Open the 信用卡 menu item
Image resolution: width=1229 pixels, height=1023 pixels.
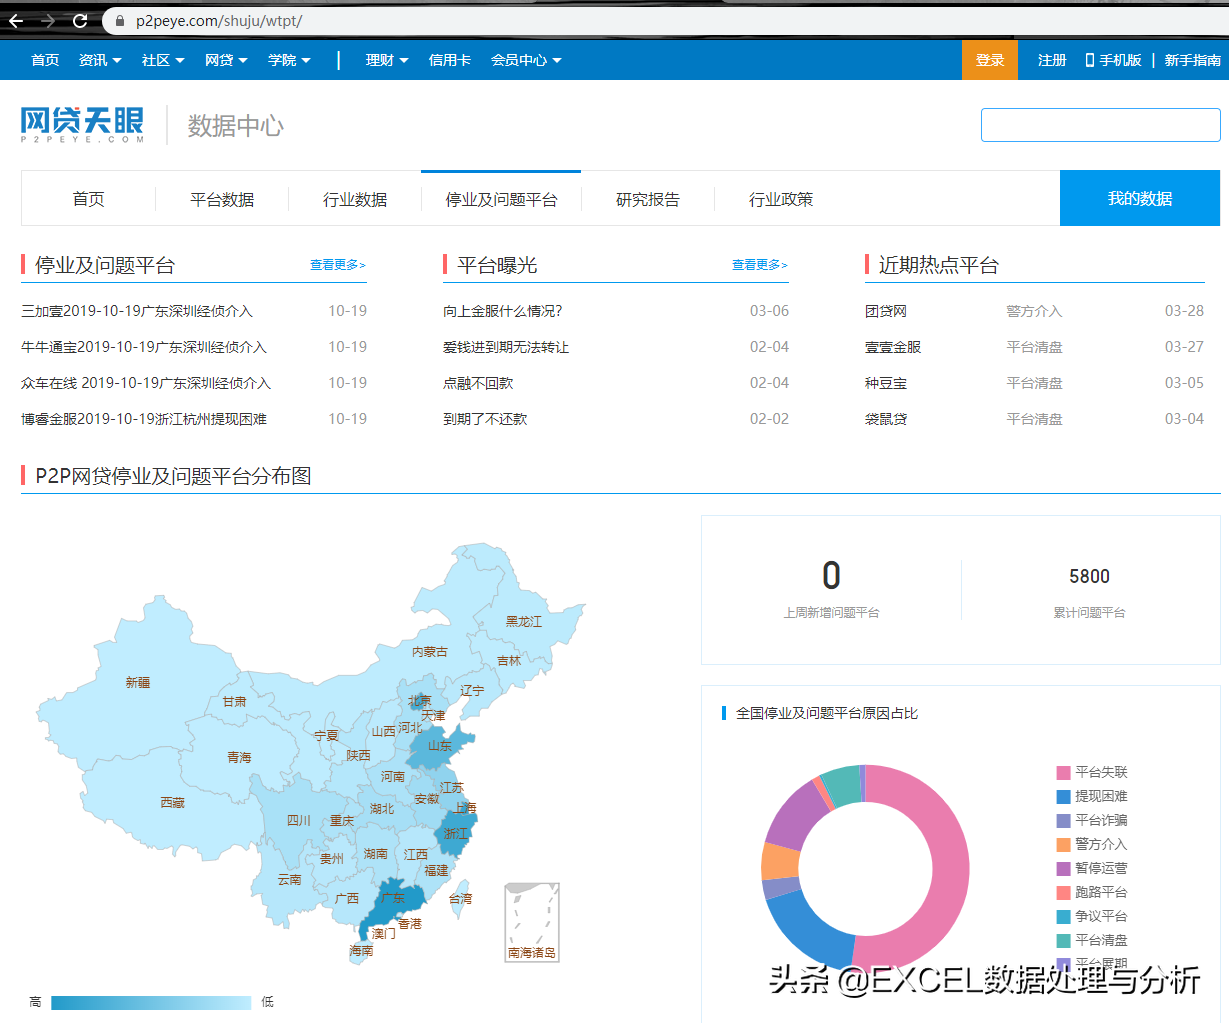[x=450, y=60]
